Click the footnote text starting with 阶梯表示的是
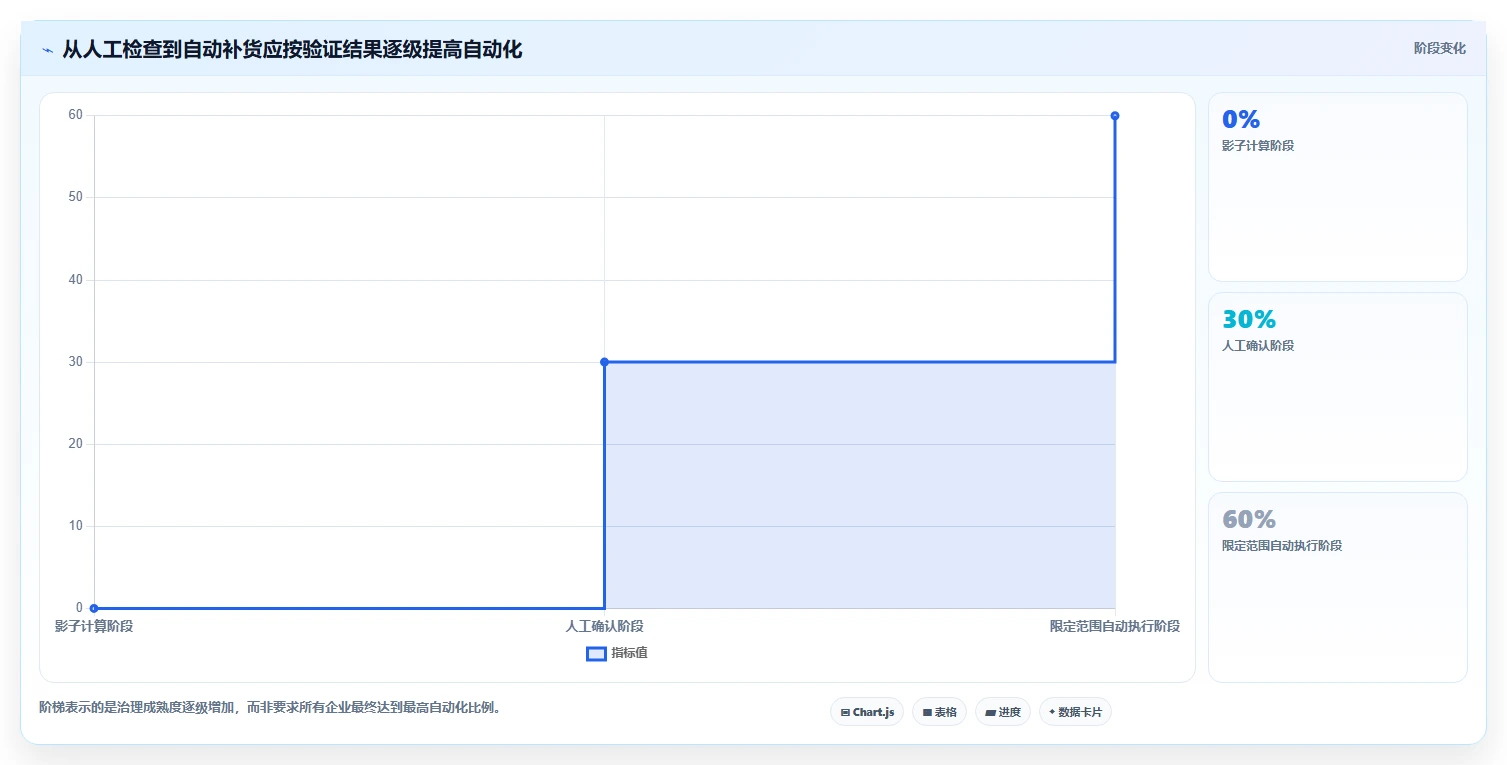This screenshot has width=1507, height=765. 270,708
